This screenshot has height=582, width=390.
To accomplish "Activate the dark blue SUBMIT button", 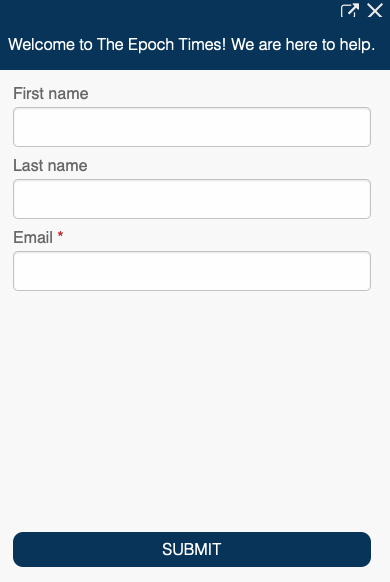I will tap(192, 549).
